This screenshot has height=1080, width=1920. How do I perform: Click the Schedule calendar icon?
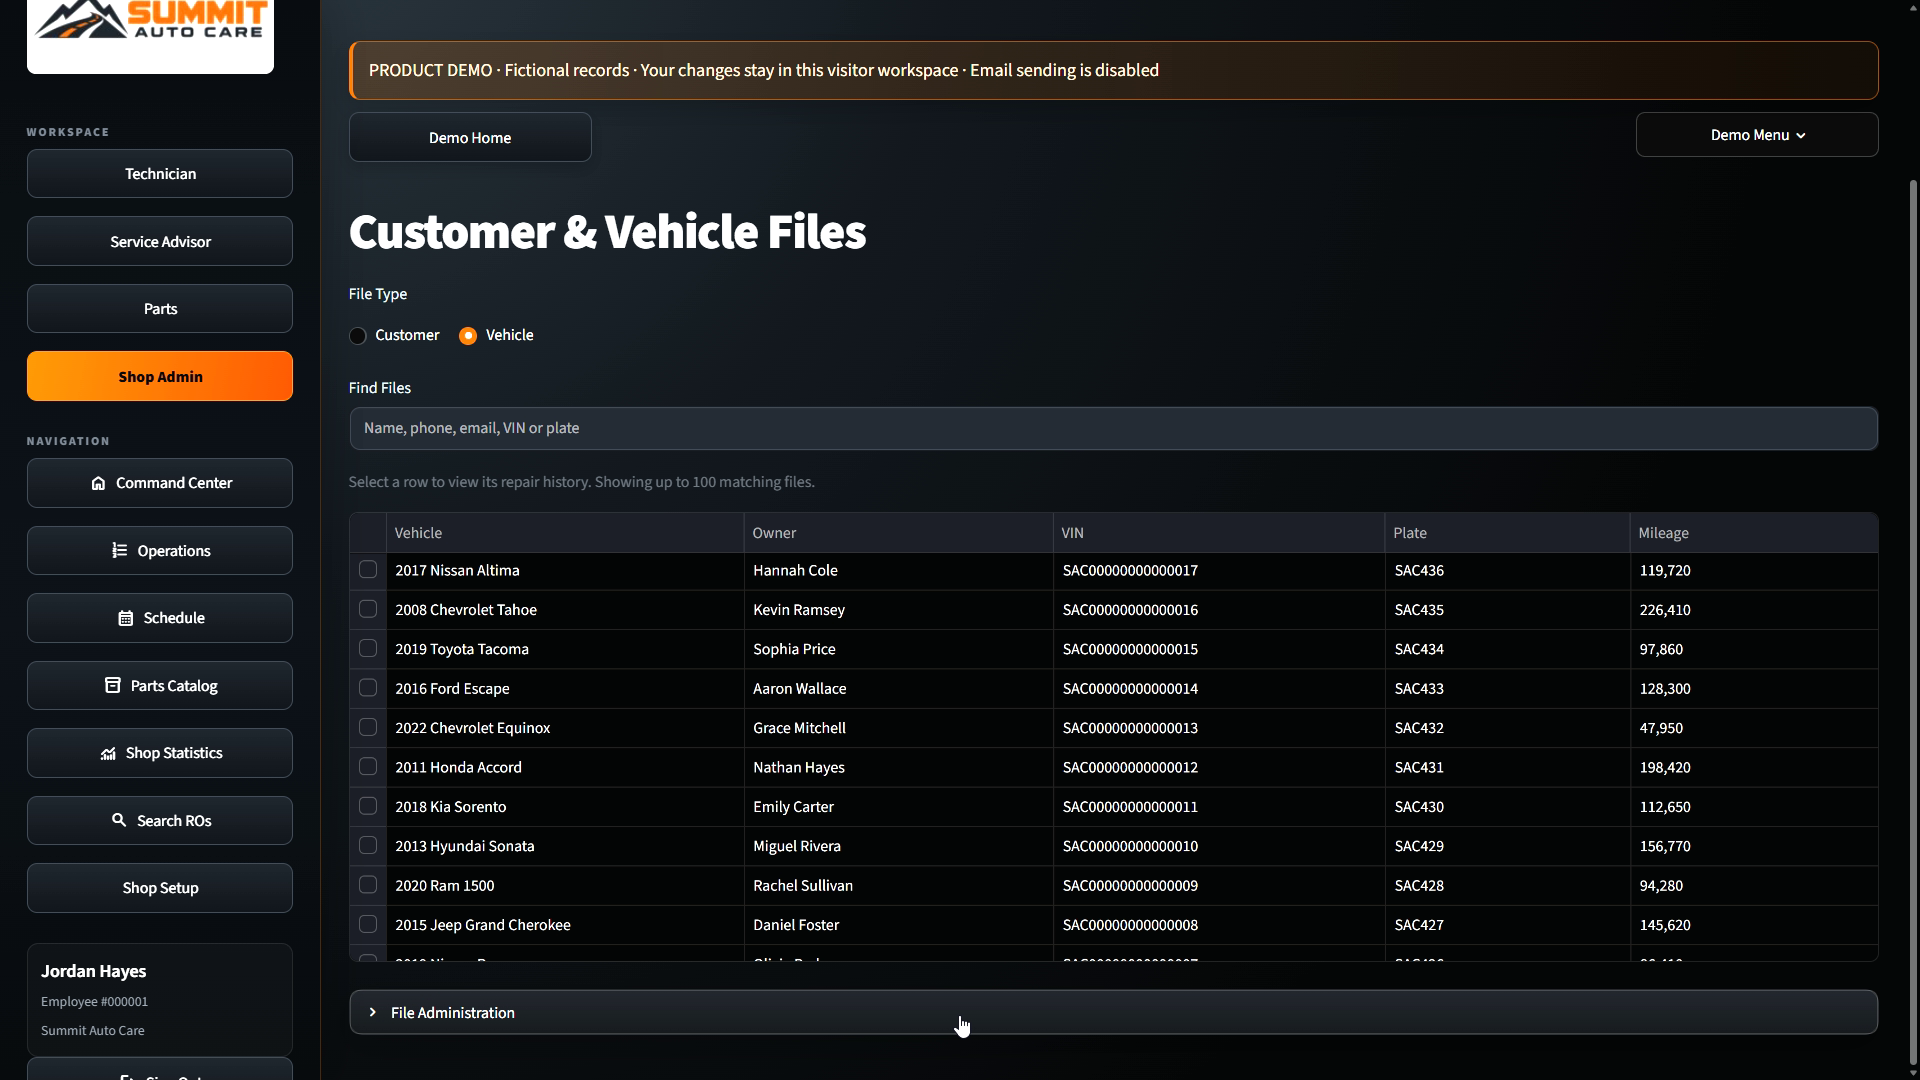click(125, 618)
